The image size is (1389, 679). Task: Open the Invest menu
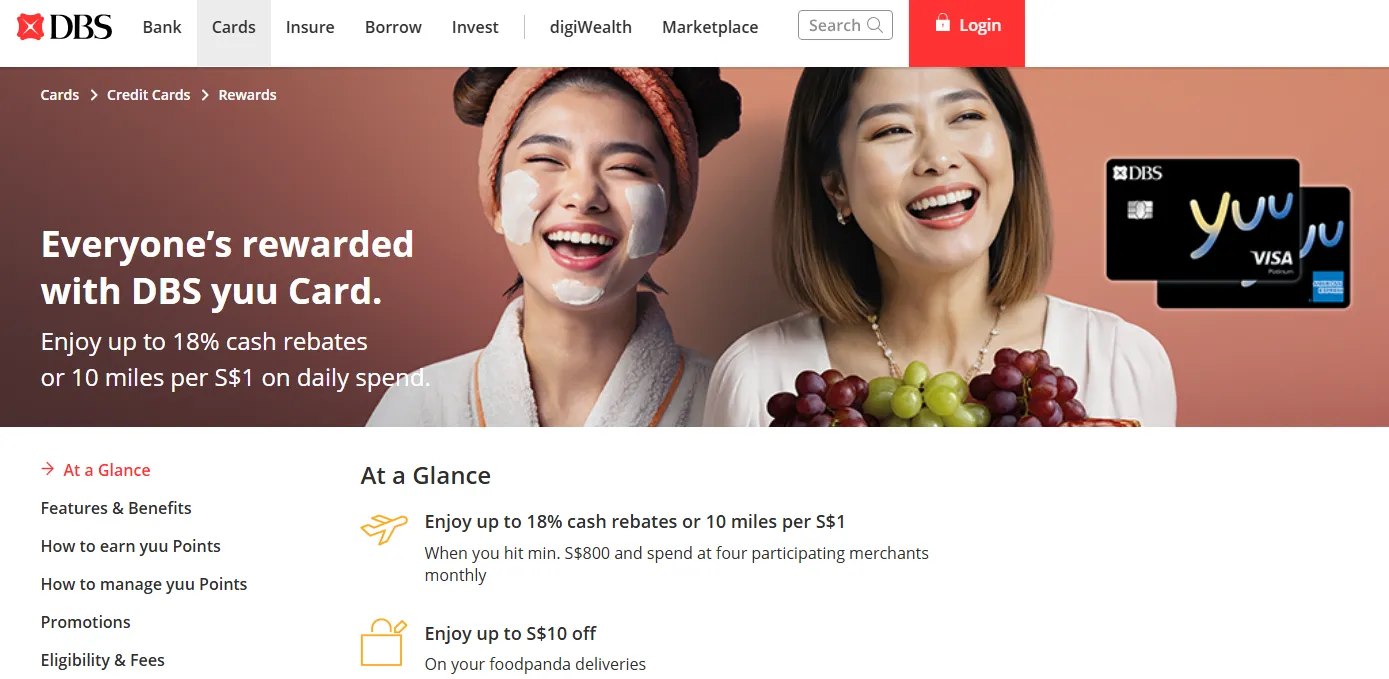475,27
